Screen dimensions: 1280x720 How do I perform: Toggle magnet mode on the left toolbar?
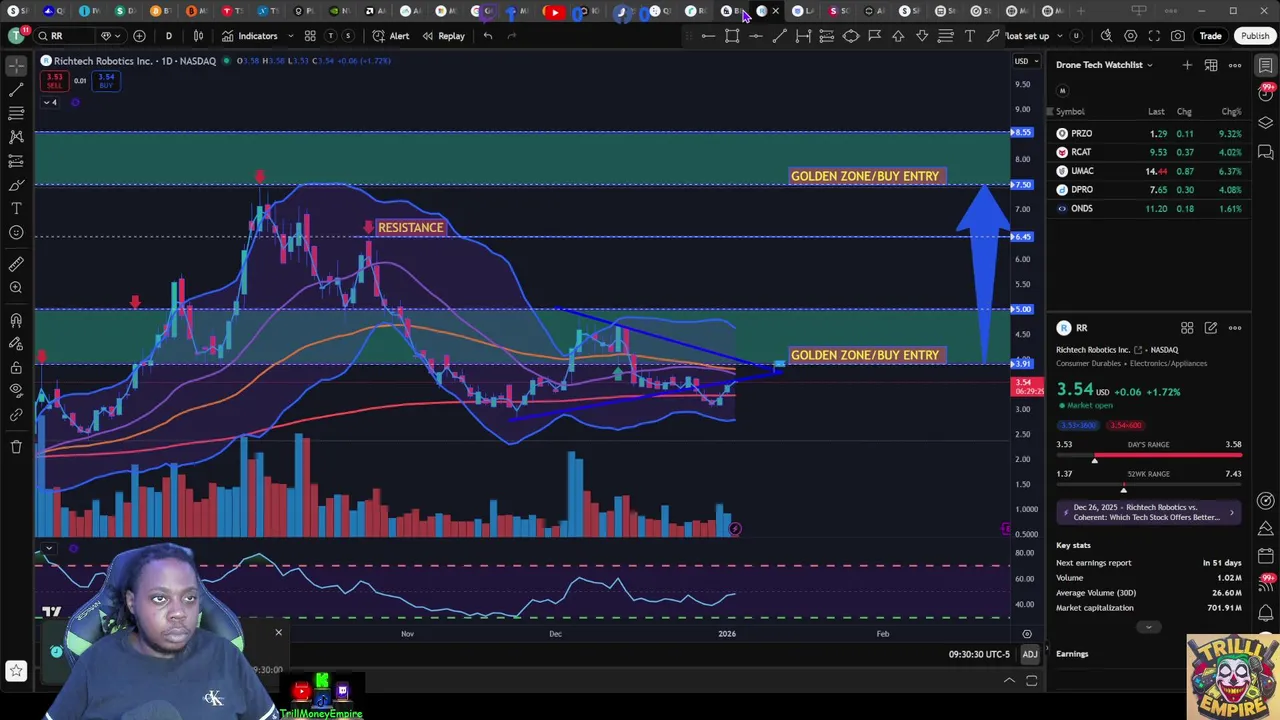(x=16, y=321)
